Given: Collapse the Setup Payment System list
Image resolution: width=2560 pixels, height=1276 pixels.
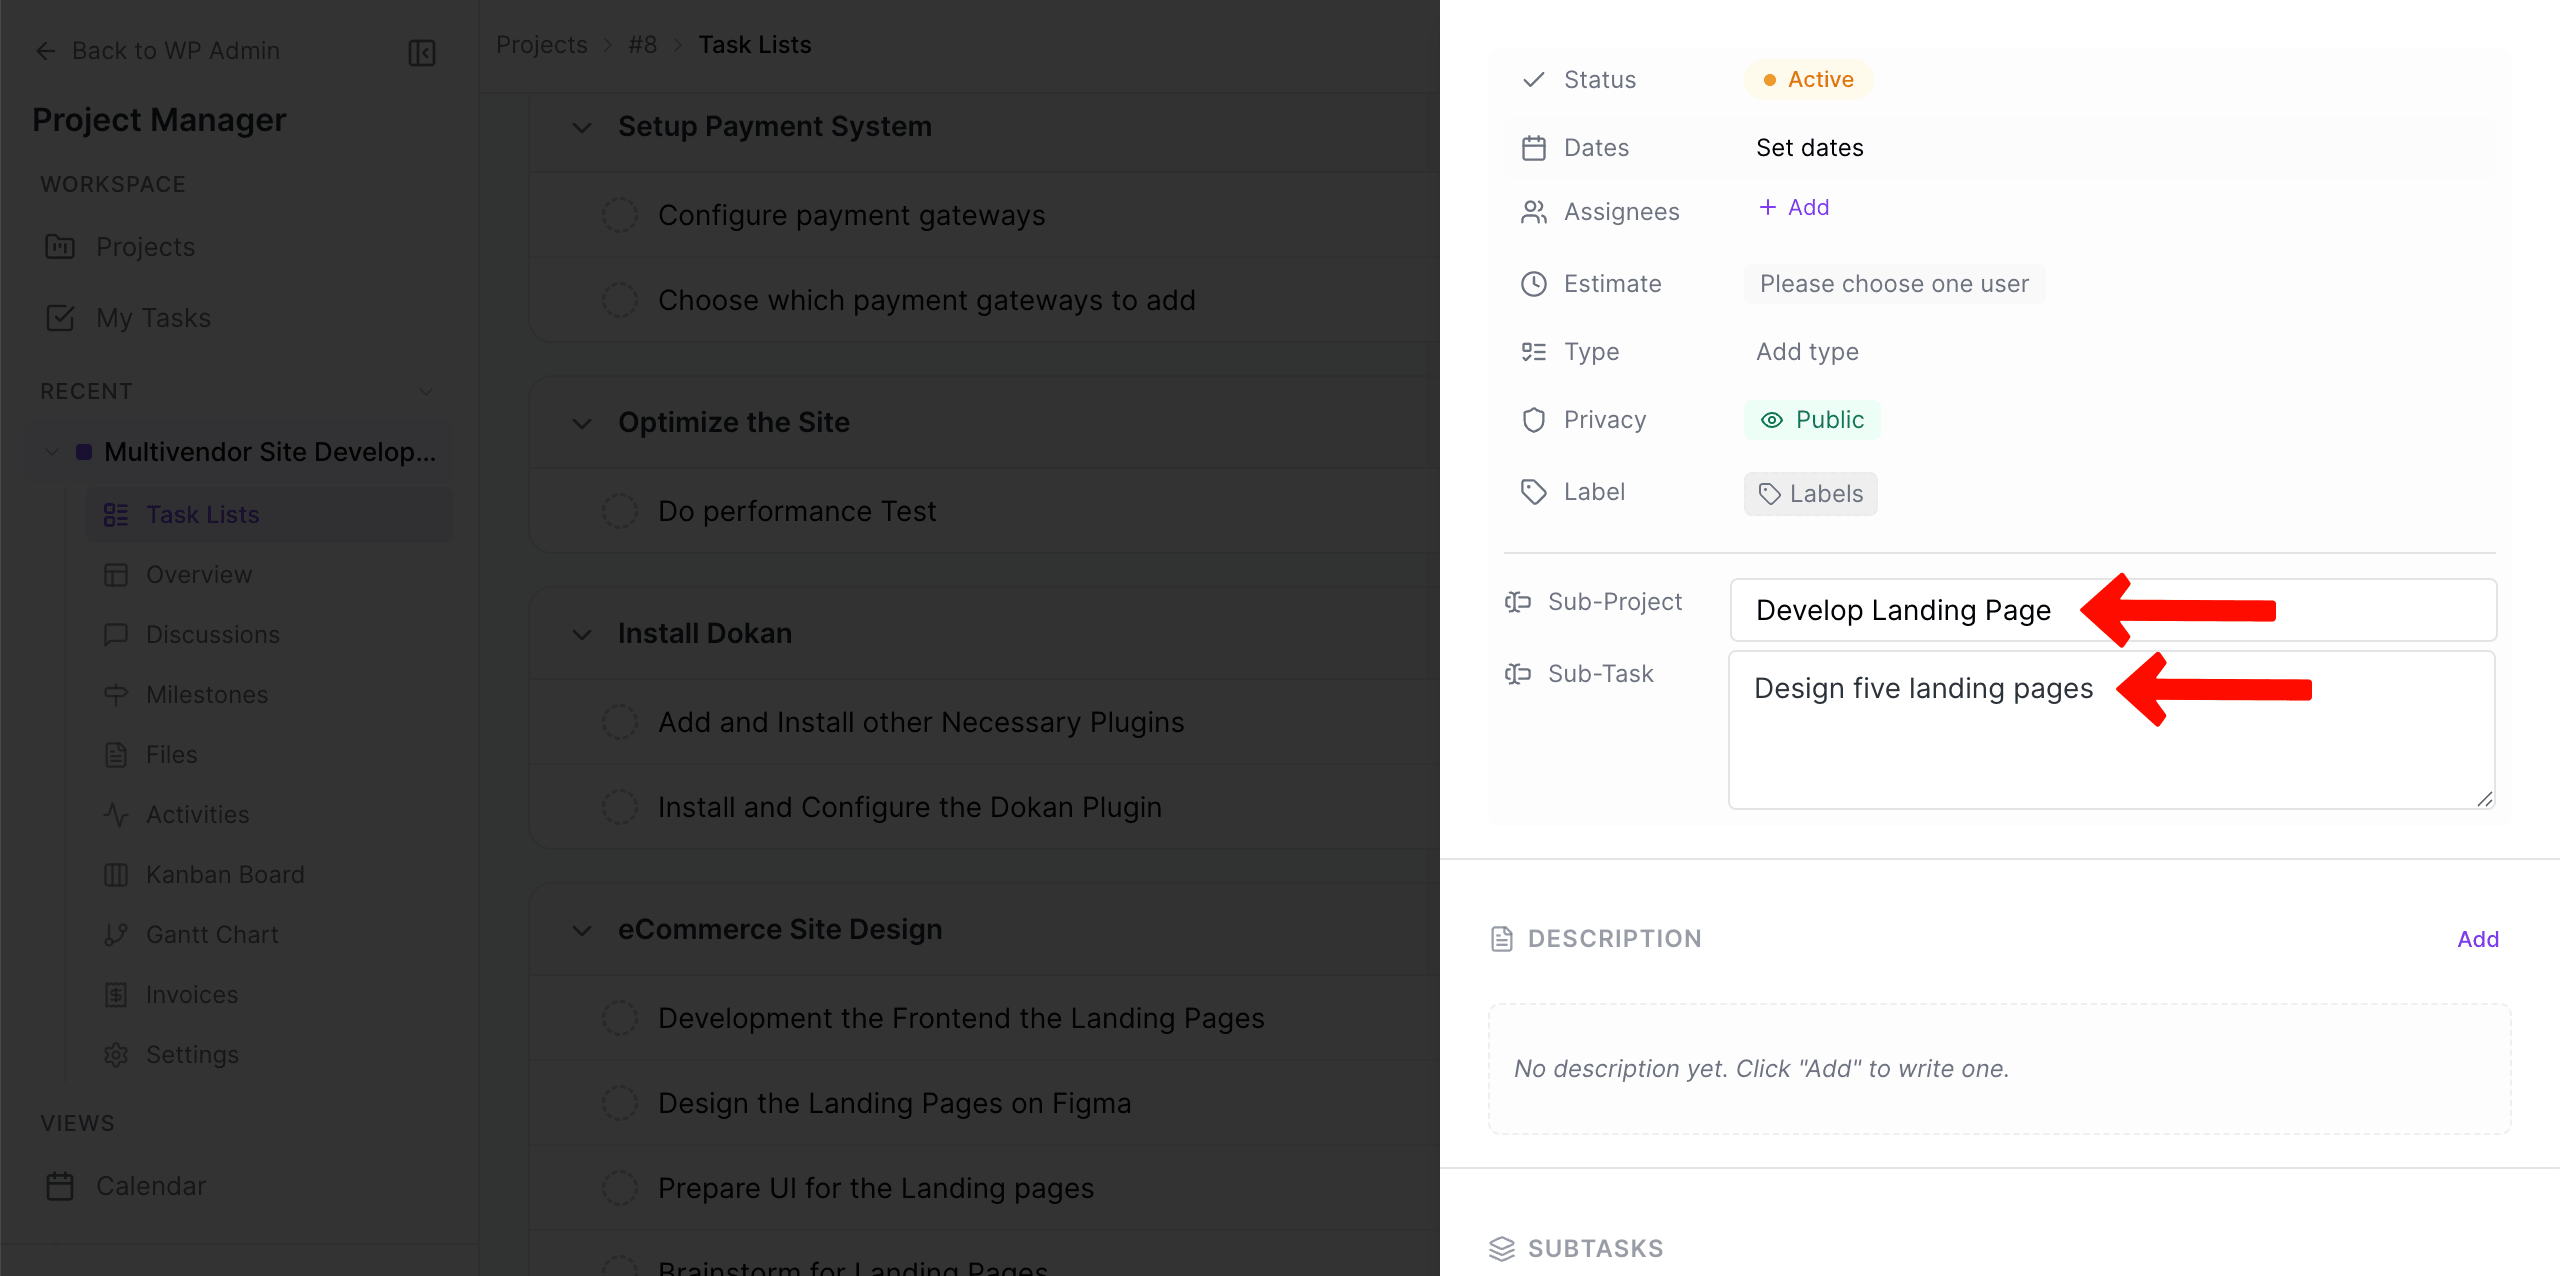Looking at the screenshot, I should pos(582,128).
